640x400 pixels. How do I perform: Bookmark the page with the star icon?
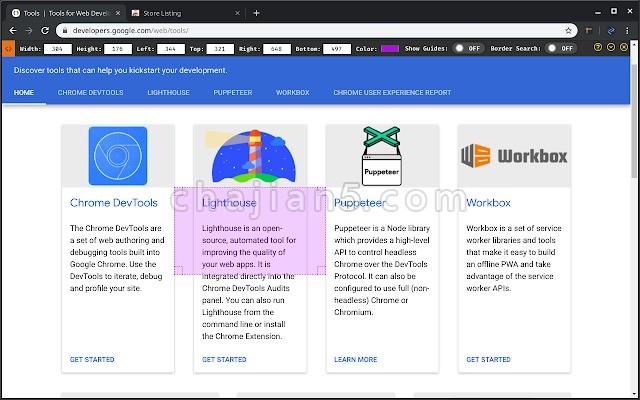(x=568, y=31)
